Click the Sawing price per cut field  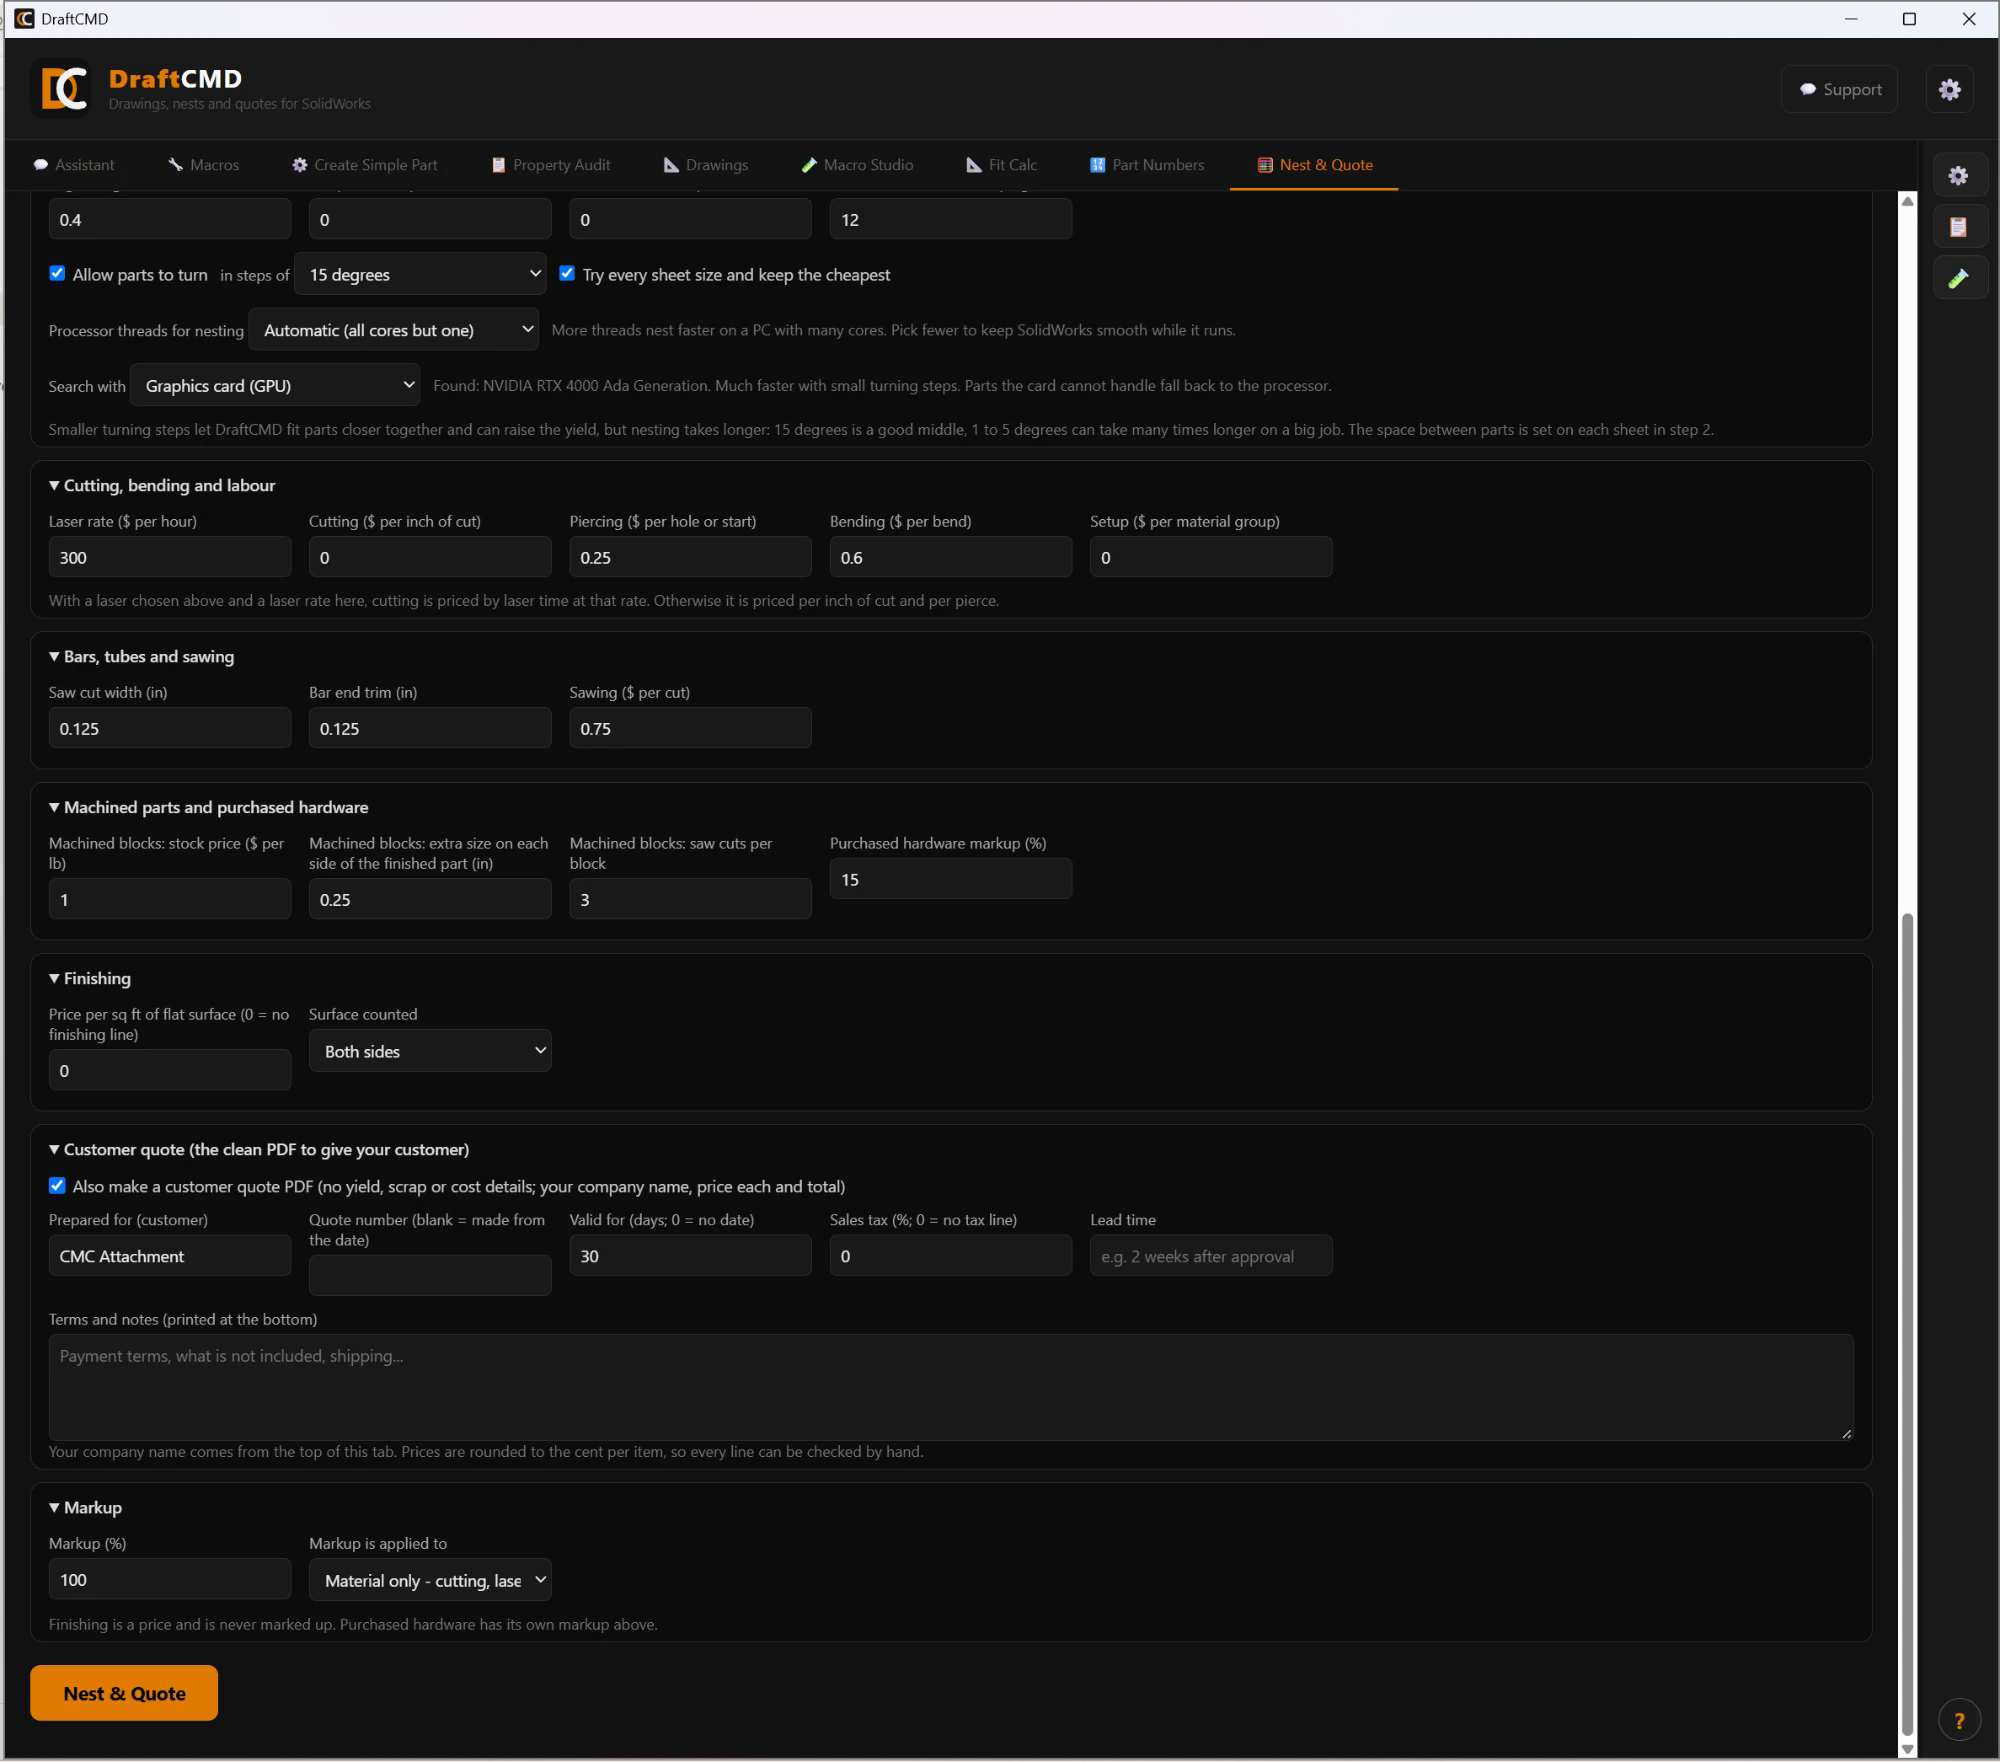tap(690, 728)
